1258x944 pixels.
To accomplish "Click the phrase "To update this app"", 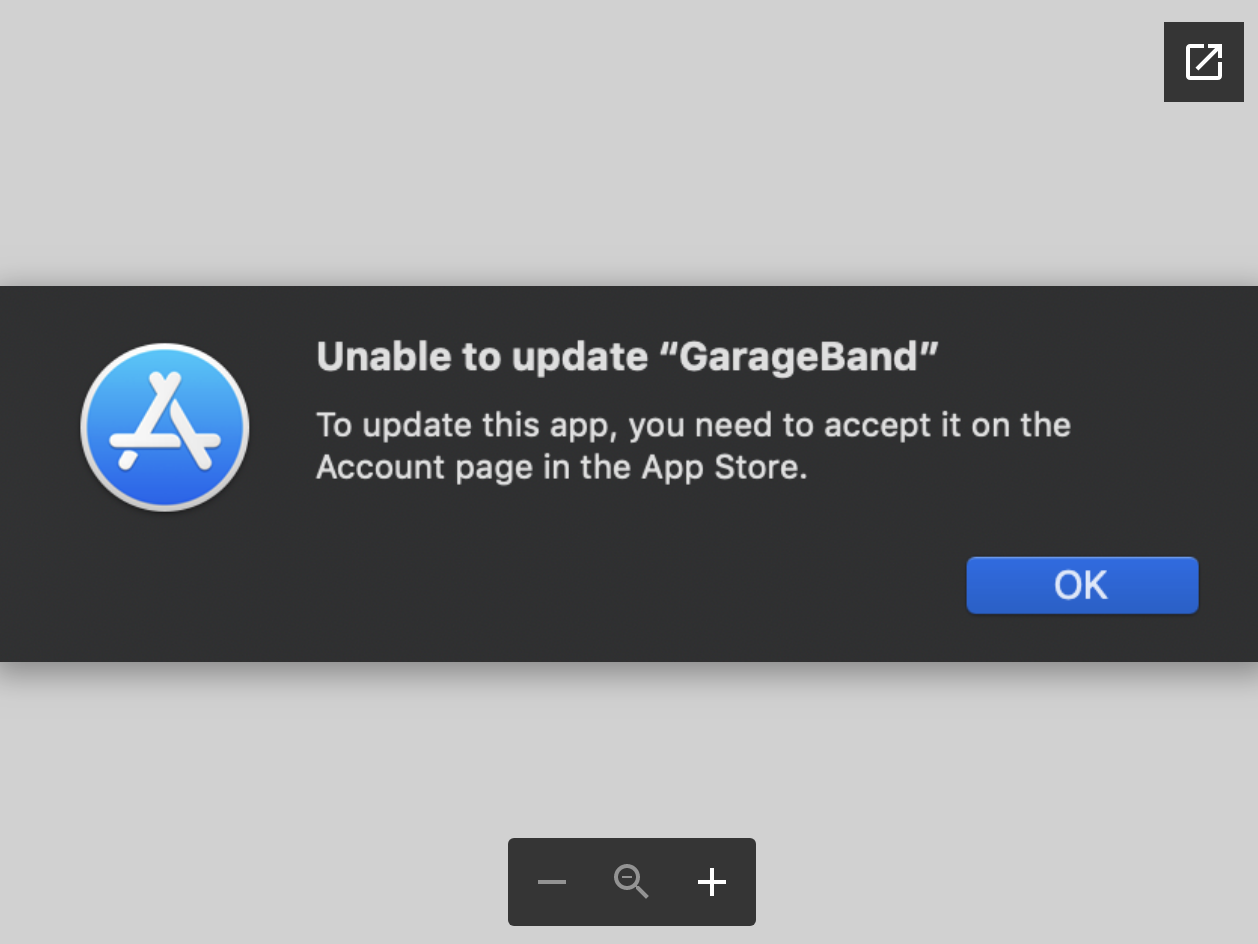I will [x=466, y=426].
